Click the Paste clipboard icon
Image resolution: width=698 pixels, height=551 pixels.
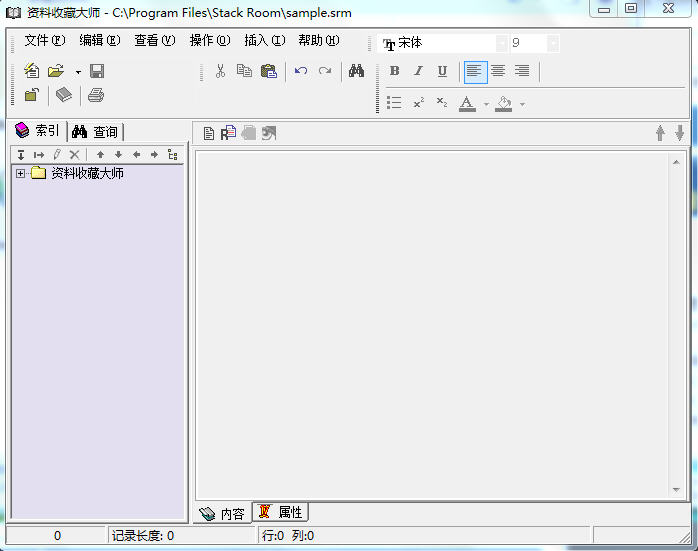[268, 71]
